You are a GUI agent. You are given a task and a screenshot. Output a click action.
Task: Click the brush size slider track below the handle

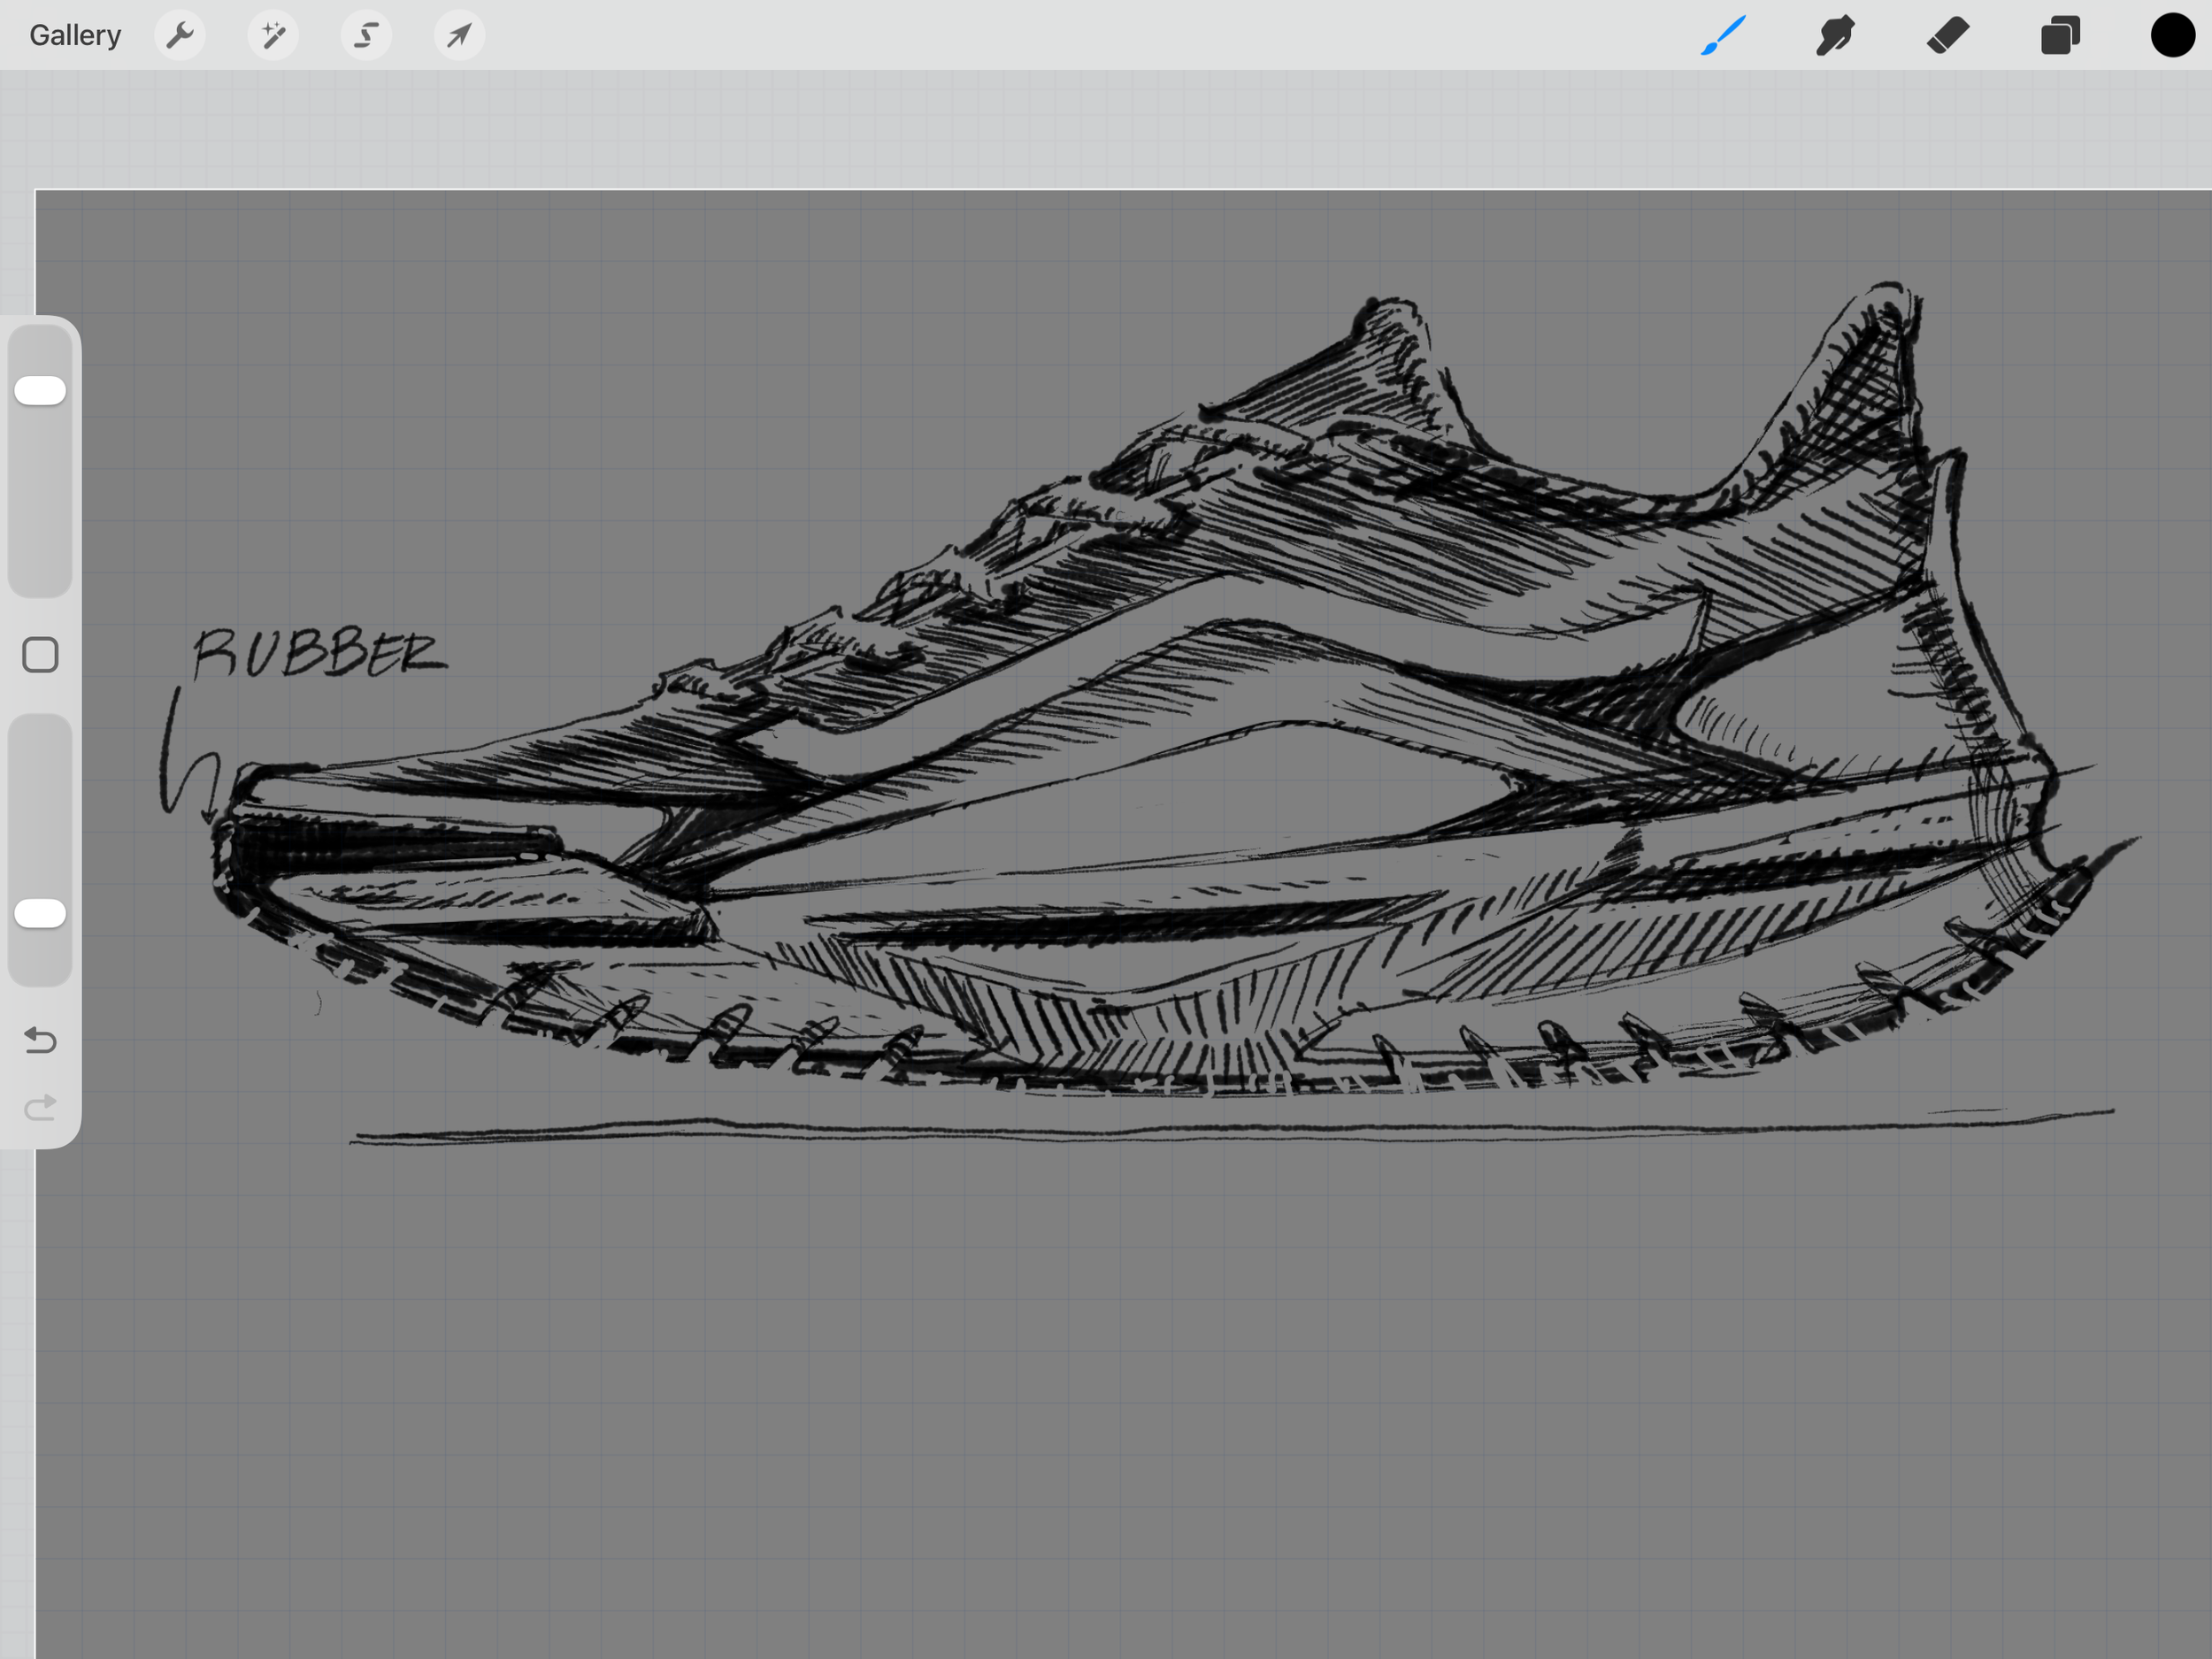point(40,500)
